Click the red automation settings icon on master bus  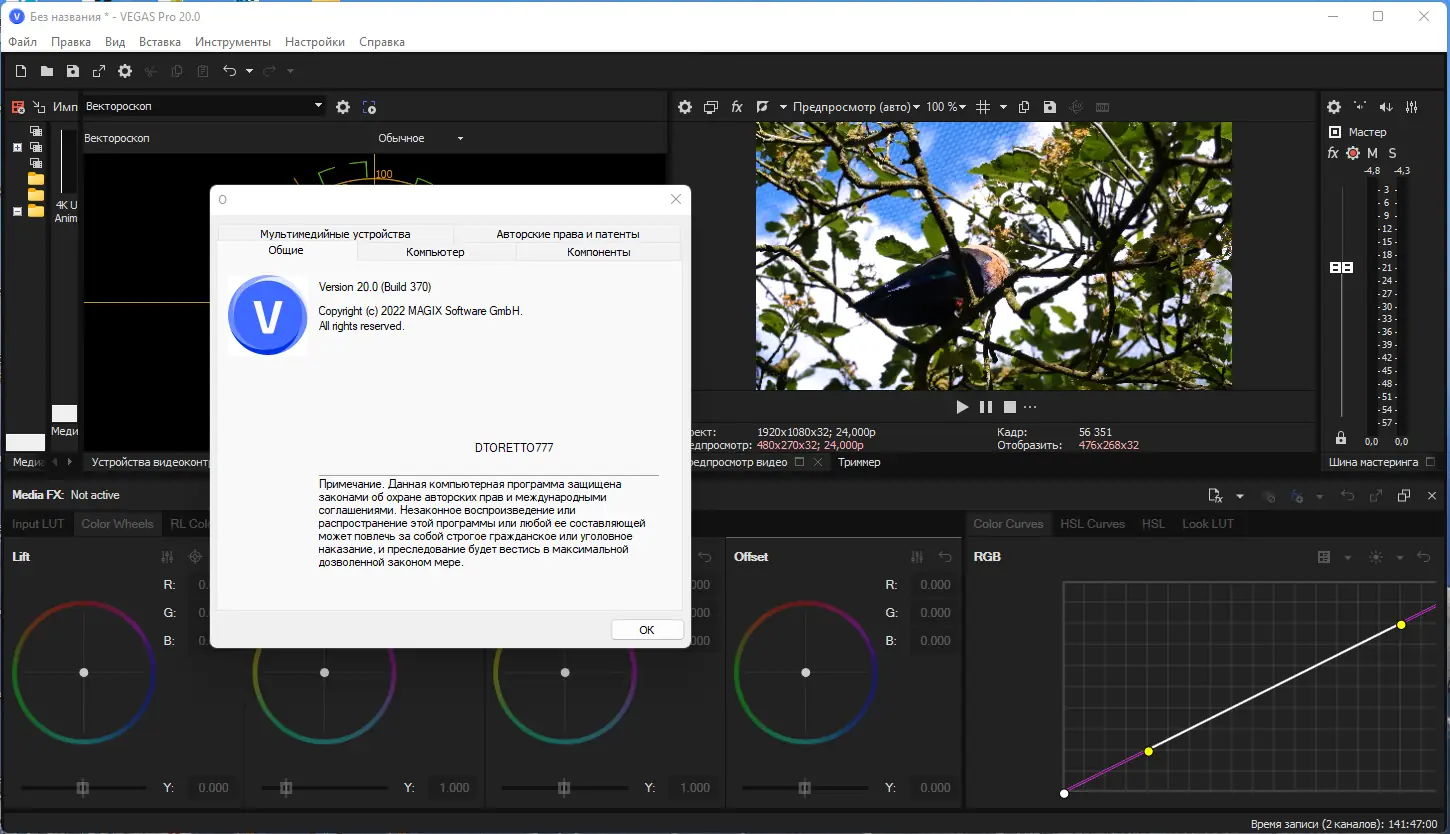[1353, 153]
